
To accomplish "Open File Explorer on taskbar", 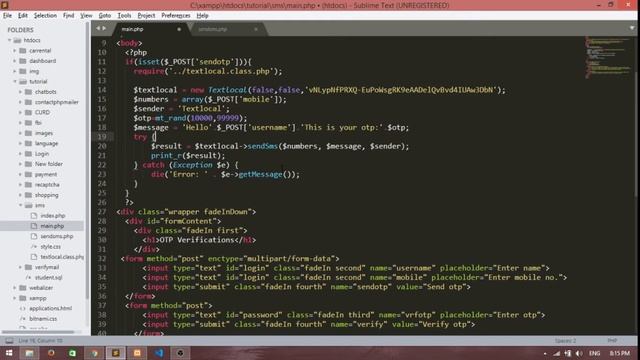I will 29,353.
